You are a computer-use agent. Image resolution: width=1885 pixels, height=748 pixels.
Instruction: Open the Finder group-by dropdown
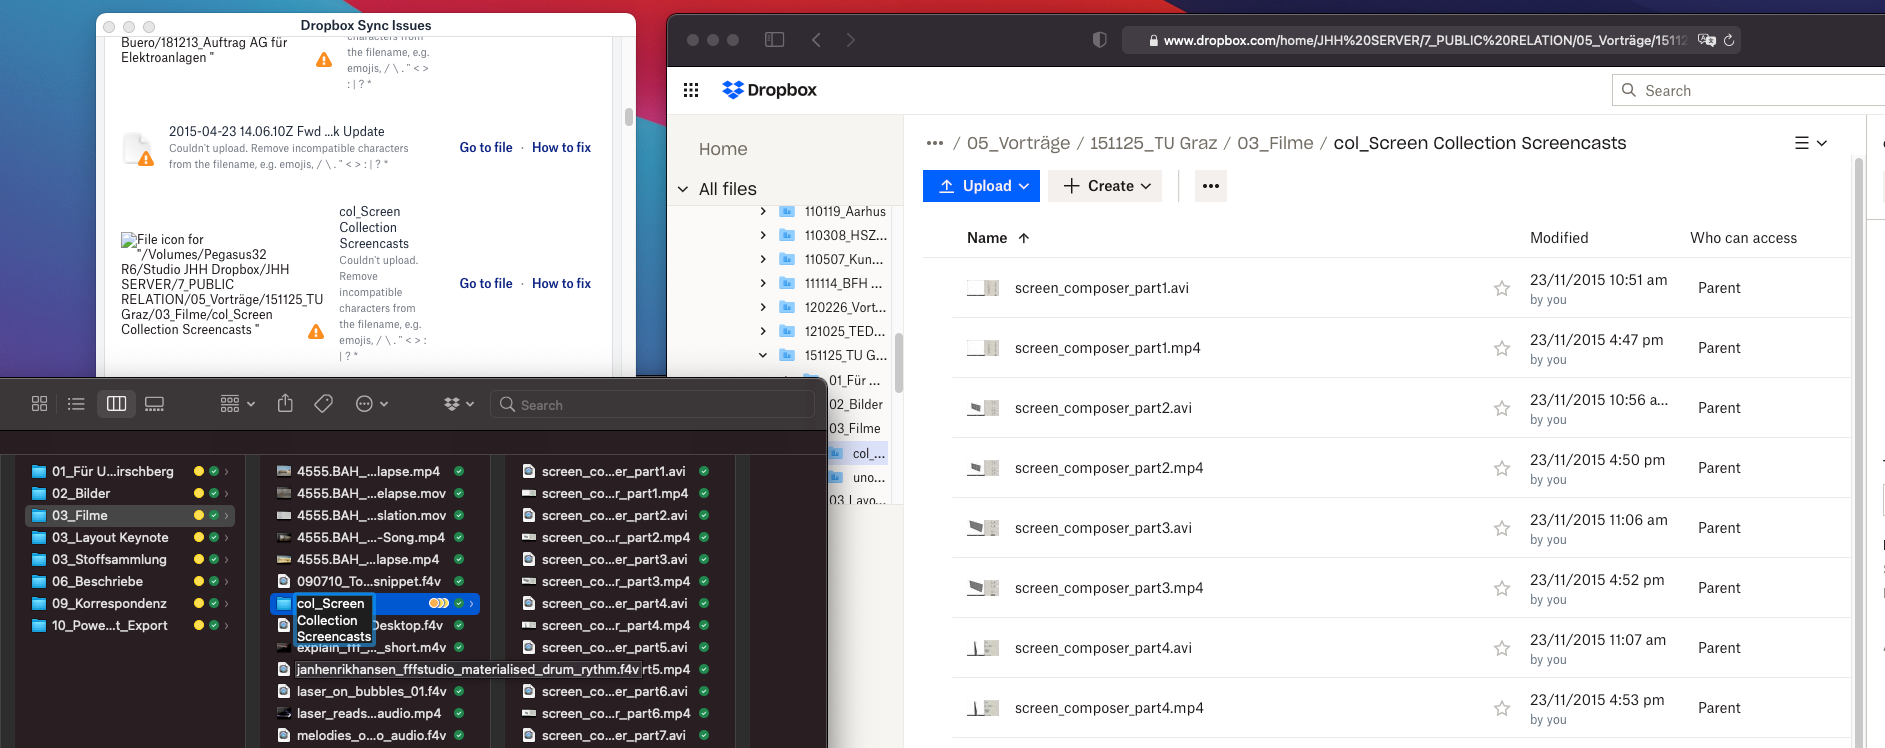(x=238, y=404)
